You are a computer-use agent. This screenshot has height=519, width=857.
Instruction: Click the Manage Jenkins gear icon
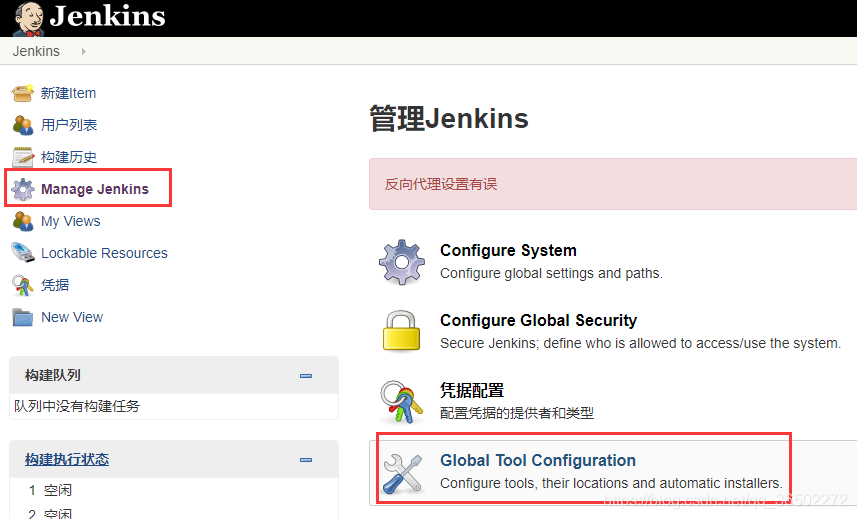pos(22,189)
